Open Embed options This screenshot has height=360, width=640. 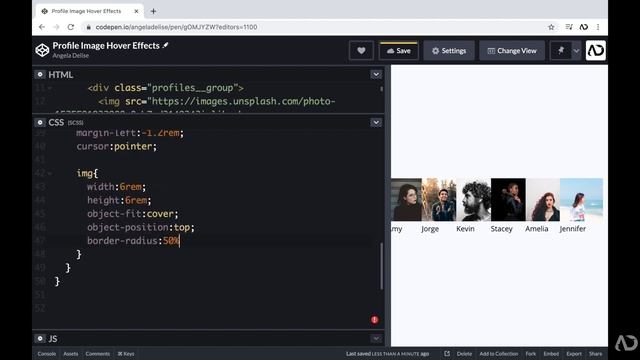pyautogui.click(x=551, y=353)
